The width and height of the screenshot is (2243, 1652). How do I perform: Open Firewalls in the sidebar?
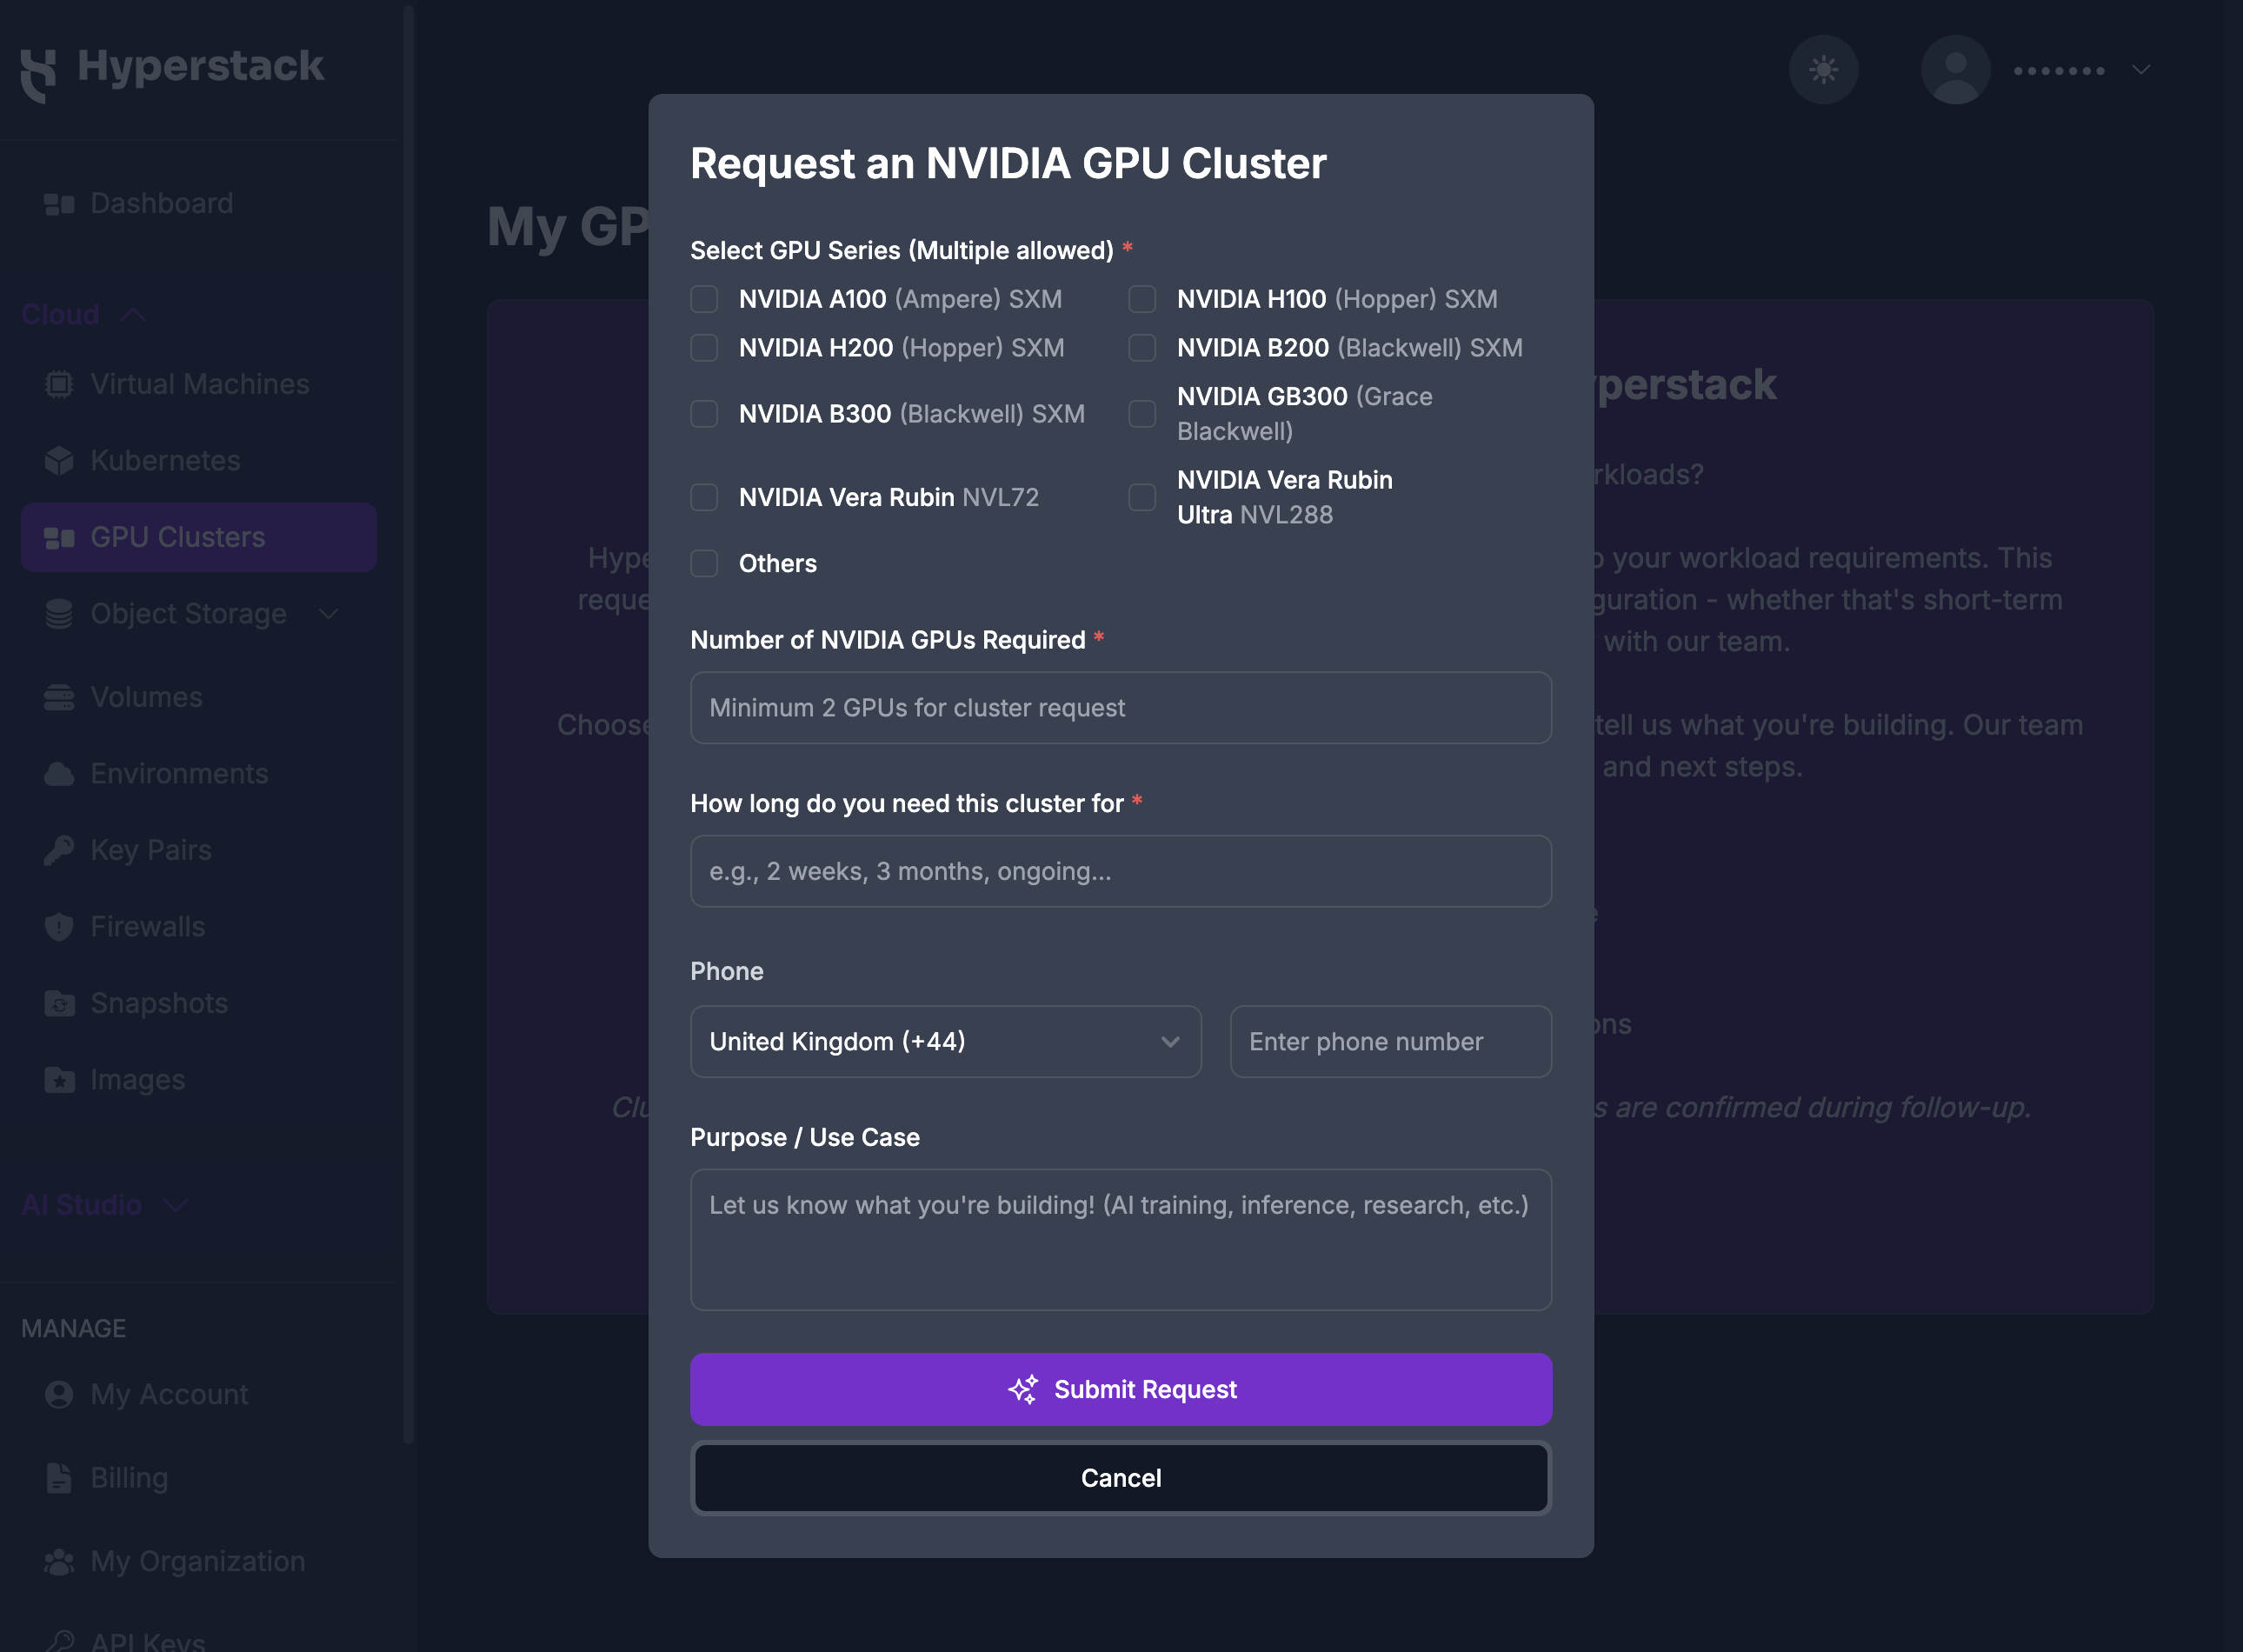point(198,927)
